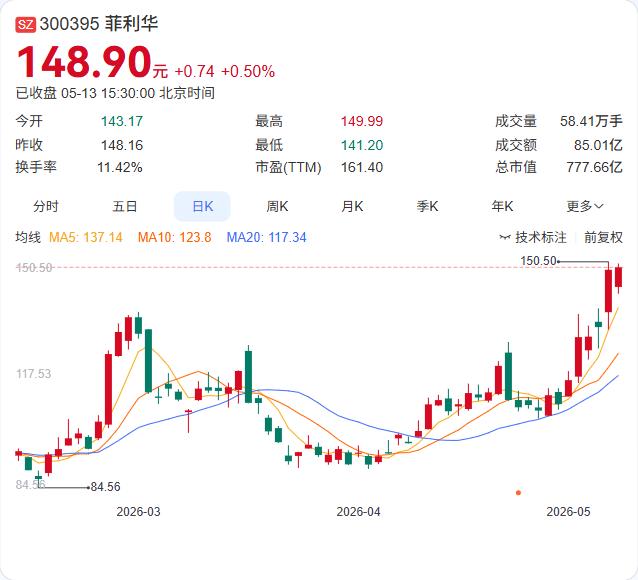Select the 日K daily candlestick tab
Screen dimensions: 638x580
click(202, 206)
